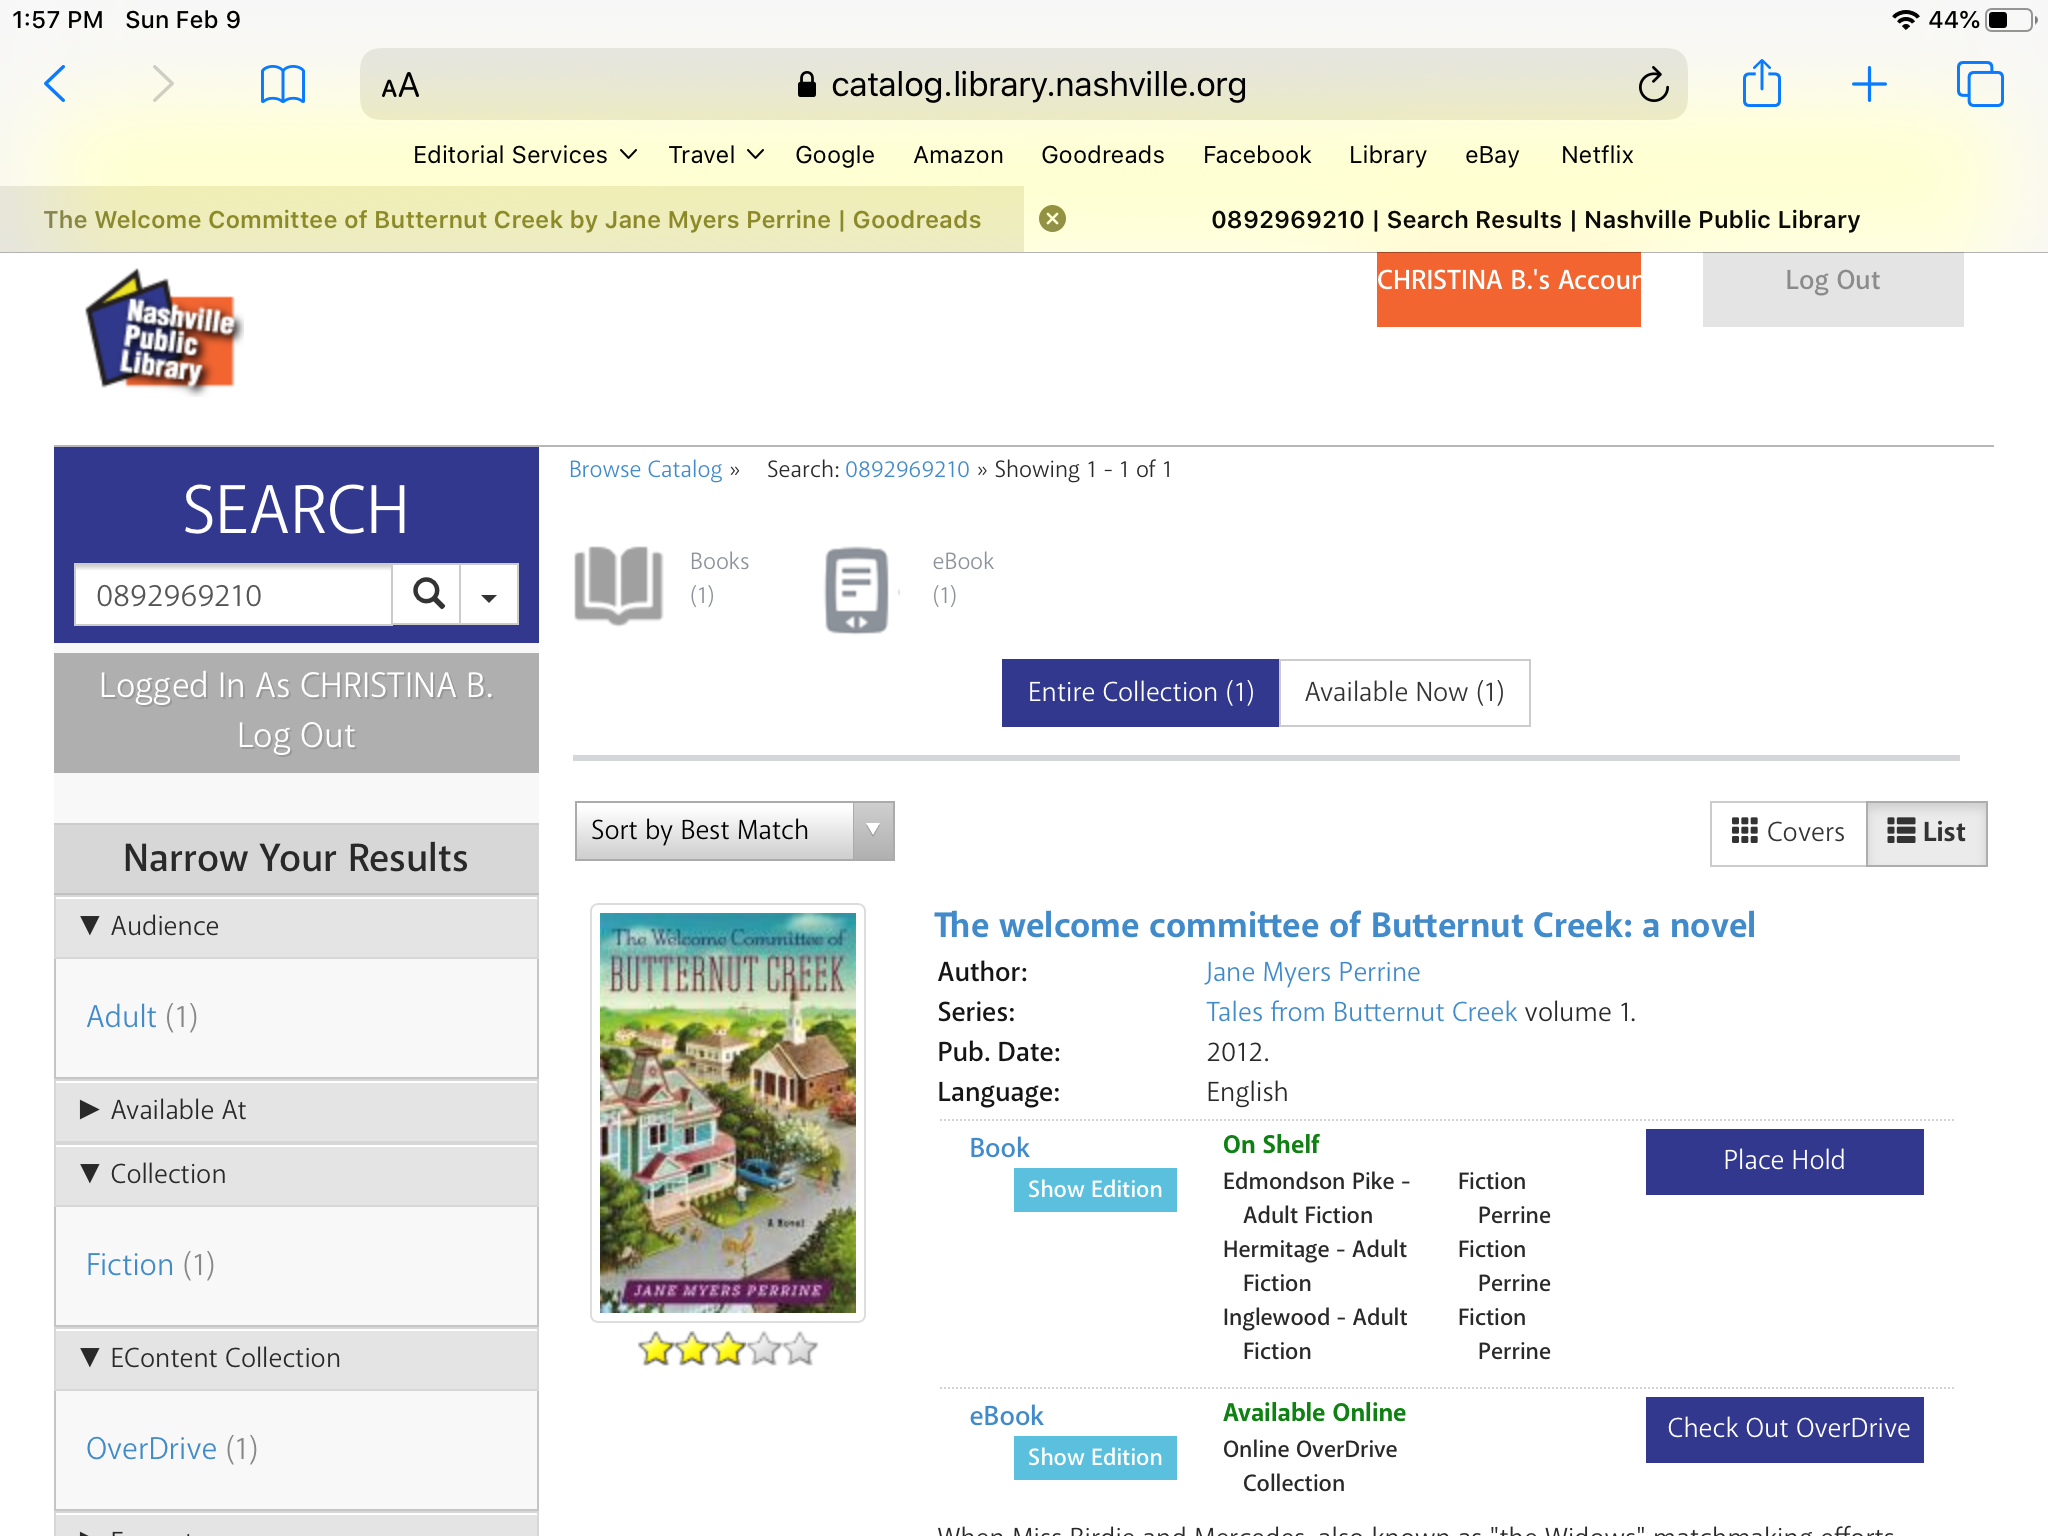This screenshot has height=1536, width=2048.
Task: Open the Travel bookmark folder
Action: [x=716, y=155]
